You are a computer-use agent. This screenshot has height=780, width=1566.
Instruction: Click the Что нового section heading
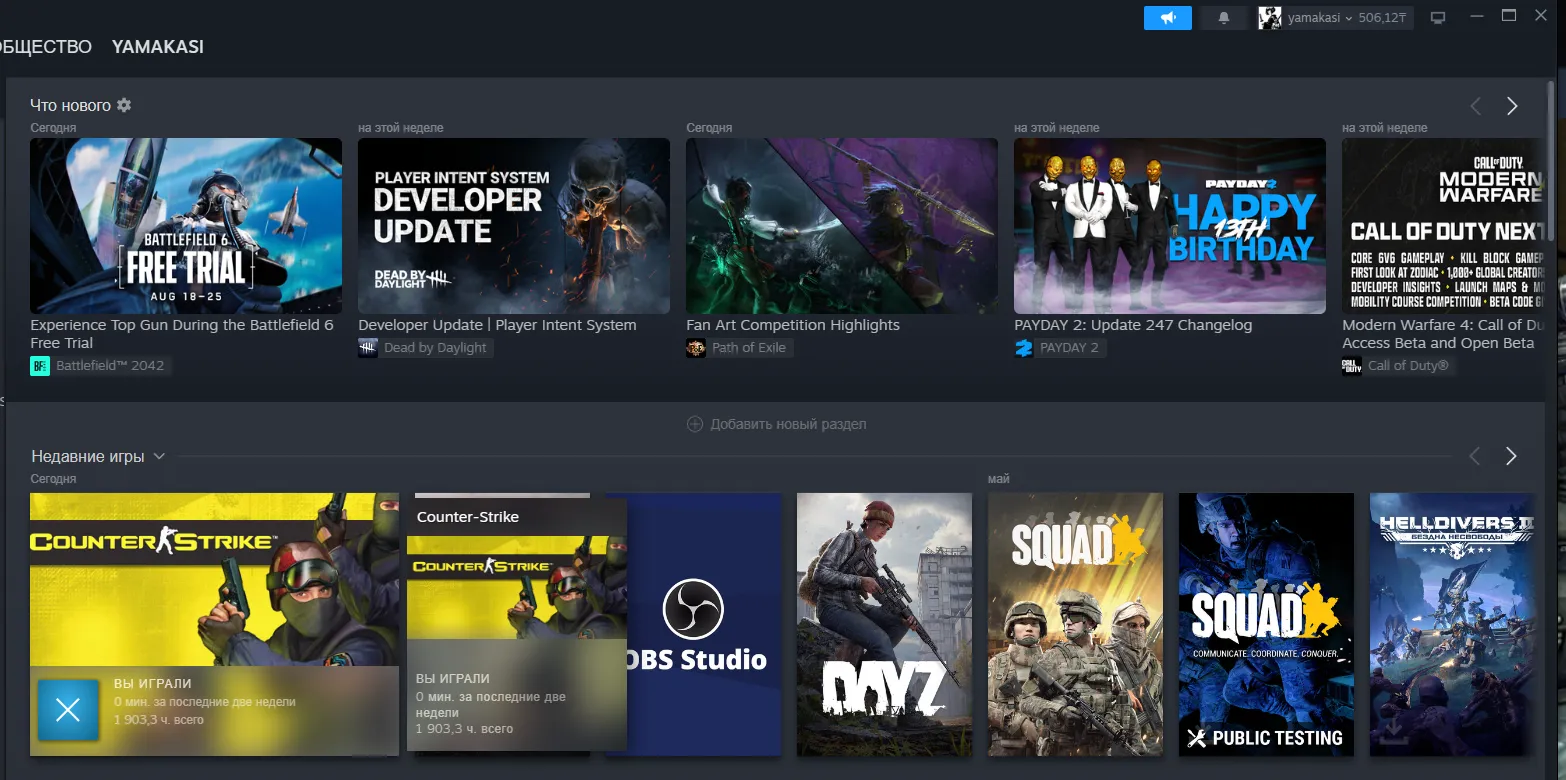[70, 105]
